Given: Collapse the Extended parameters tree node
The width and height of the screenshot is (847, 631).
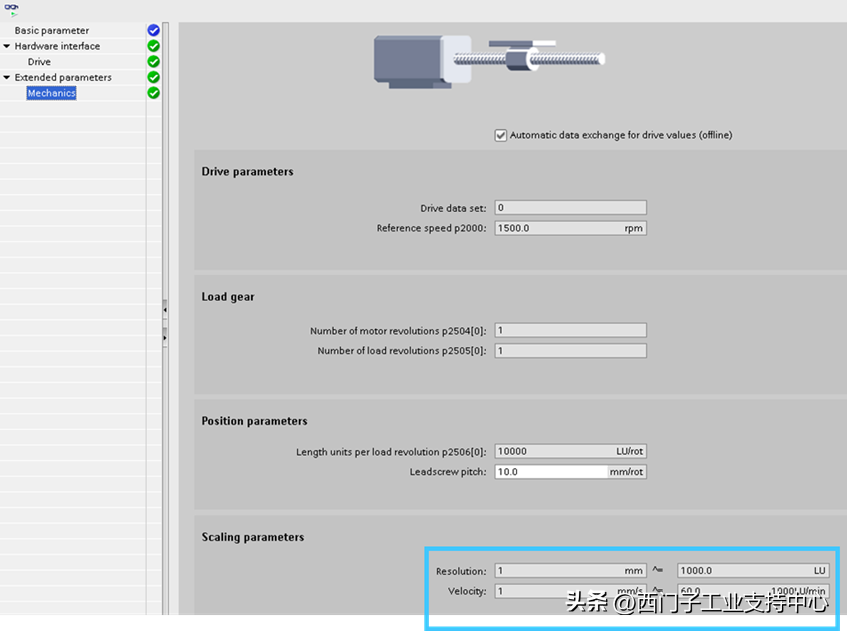Looking at the screenshot, I should click(7, 77).
